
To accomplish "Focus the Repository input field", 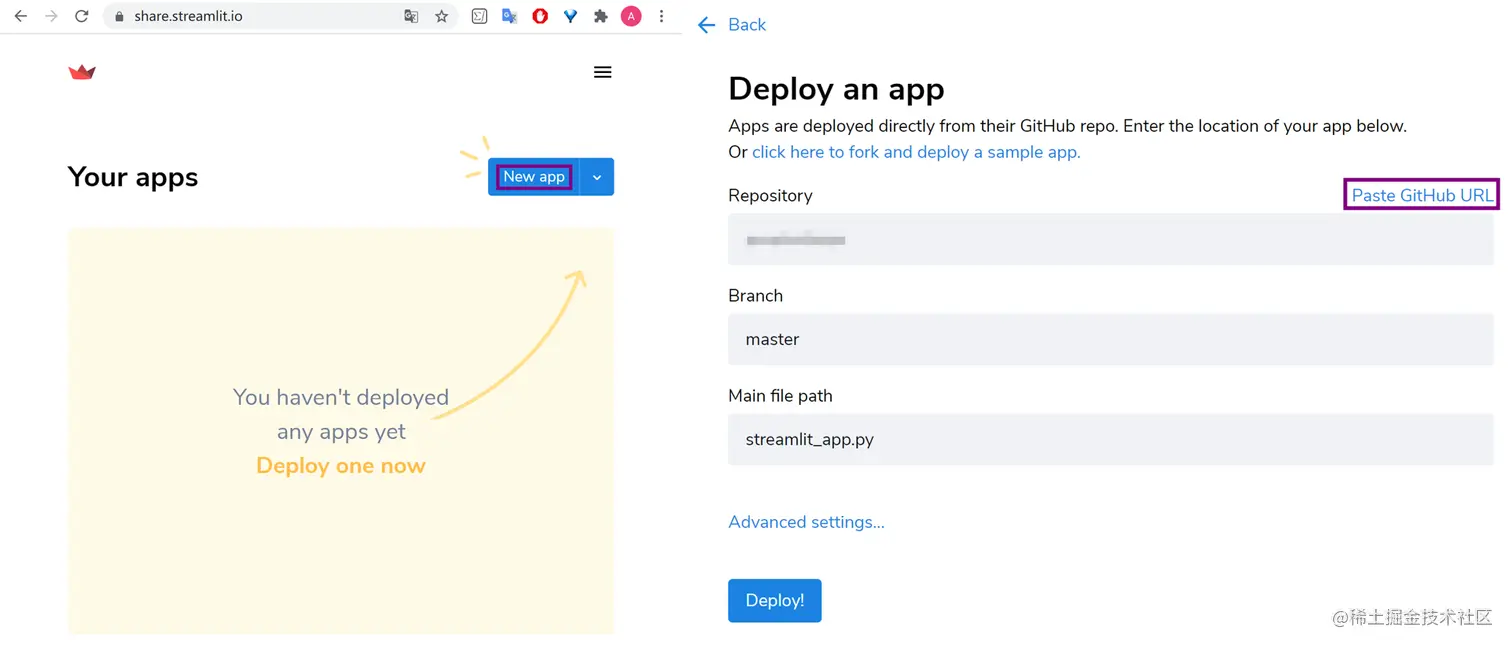I will (1111, 240).
